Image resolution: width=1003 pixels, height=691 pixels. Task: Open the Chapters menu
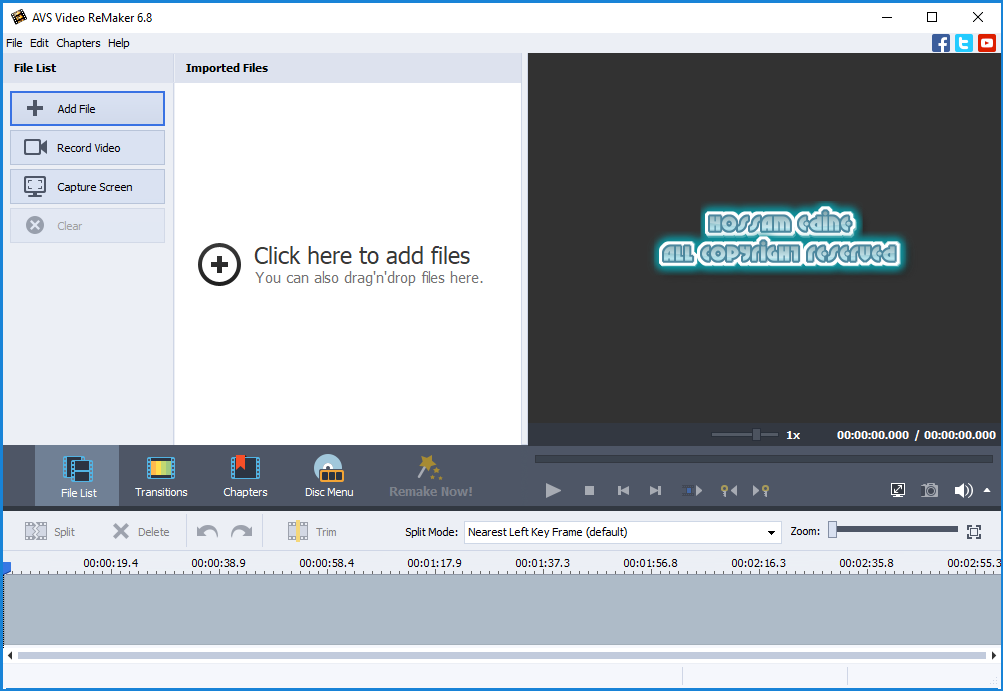click(x=78, y=43)
